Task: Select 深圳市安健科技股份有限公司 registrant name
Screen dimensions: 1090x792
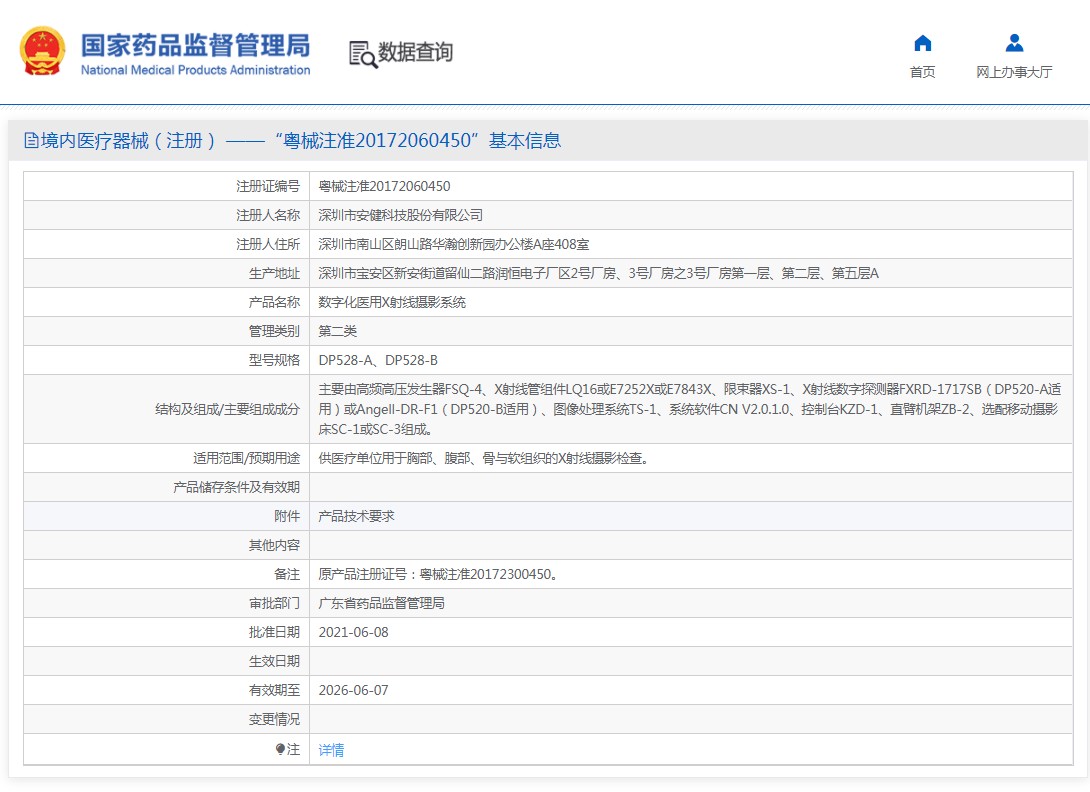Action: (x=400, y=216)
